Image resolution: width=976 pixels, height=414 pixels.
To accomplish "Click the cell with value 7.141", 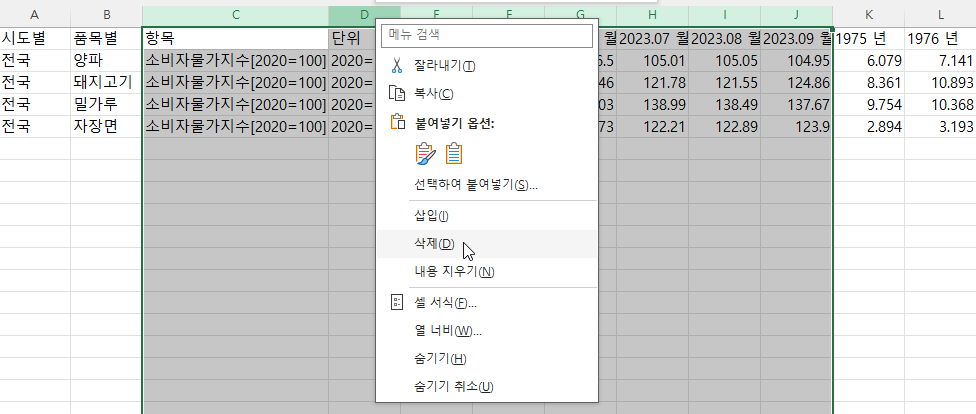I will [940, 60].
